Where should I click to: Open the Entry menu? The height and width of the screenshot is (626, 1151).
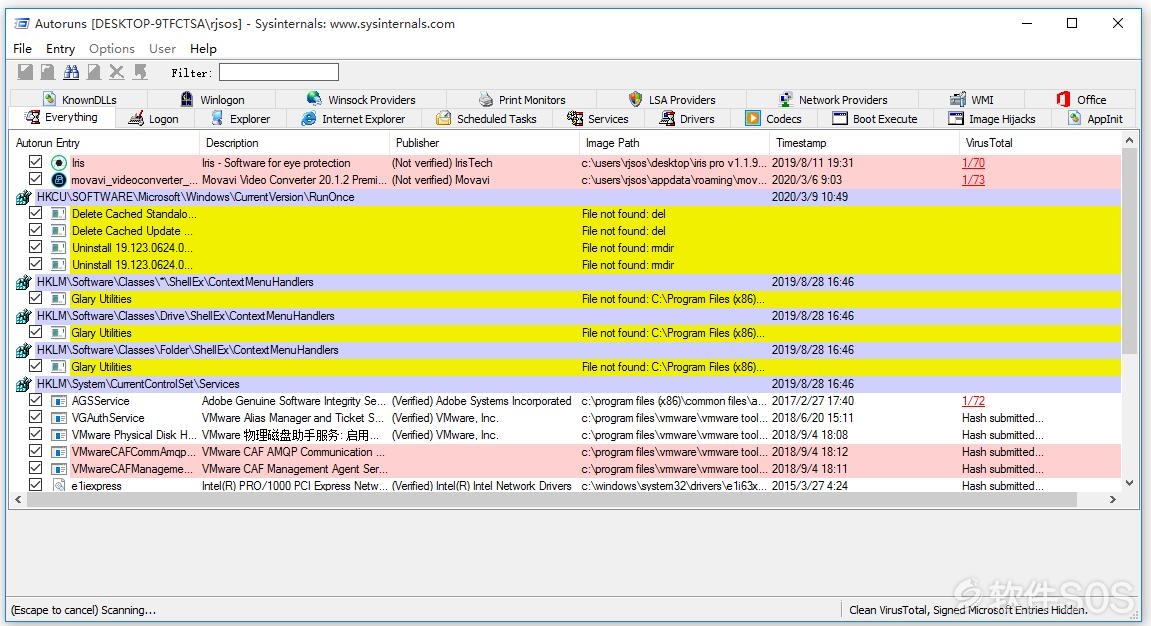(x=60, y=48)
